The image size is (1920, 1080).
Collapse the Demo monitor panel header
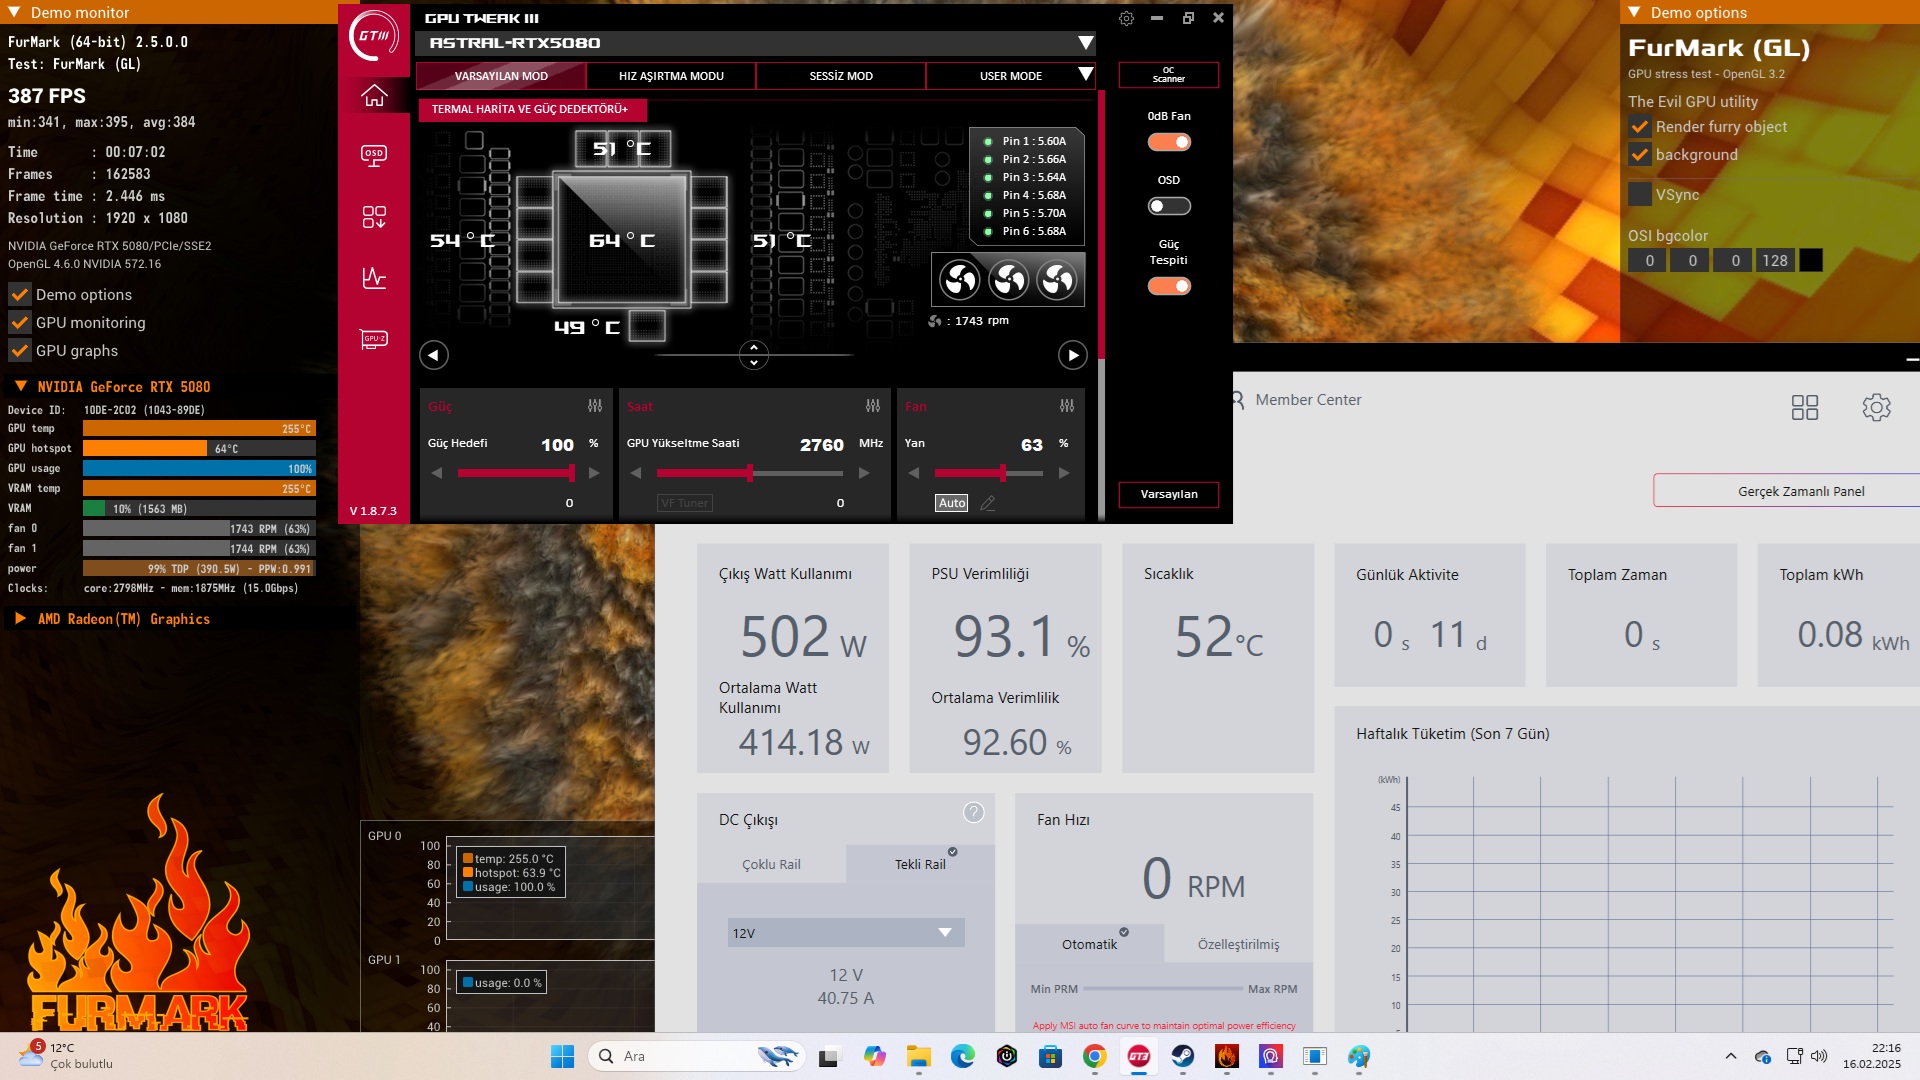[13, 12]
